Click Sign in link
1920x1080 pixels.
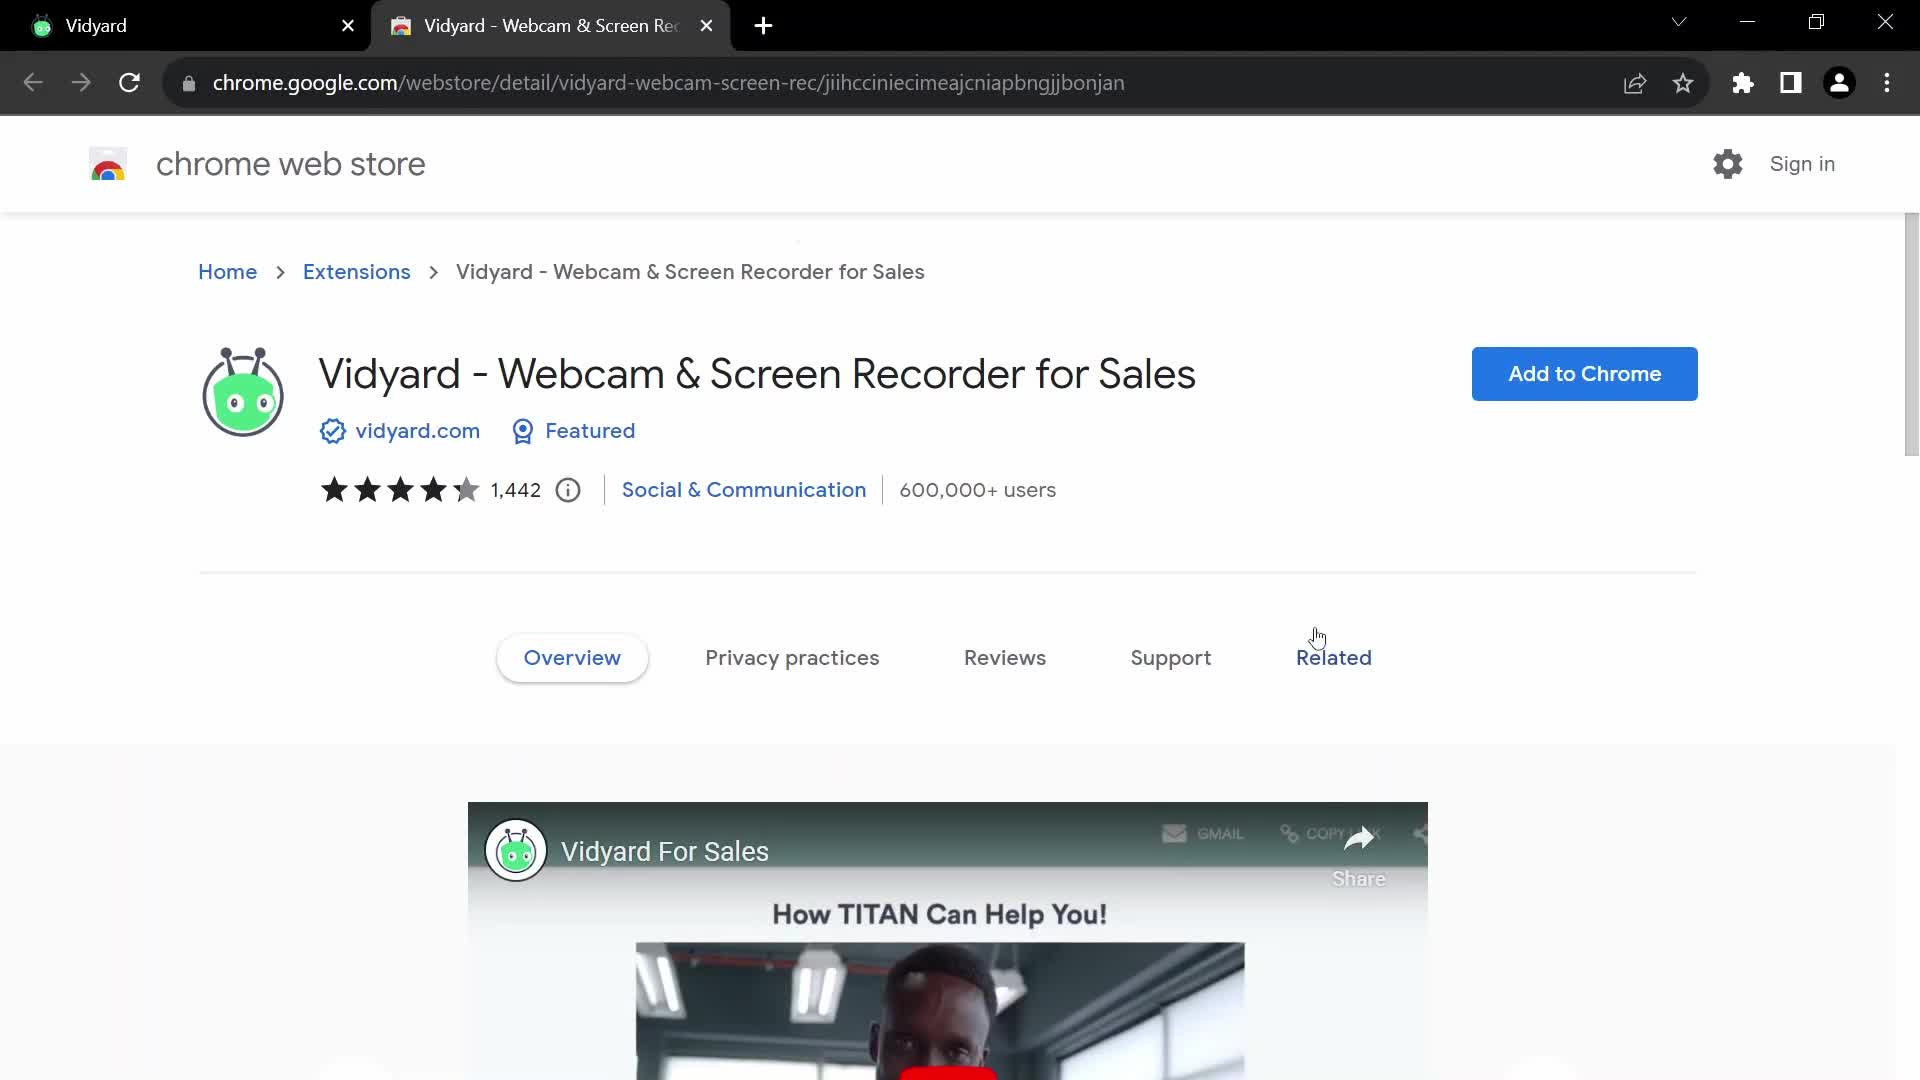1802,164
